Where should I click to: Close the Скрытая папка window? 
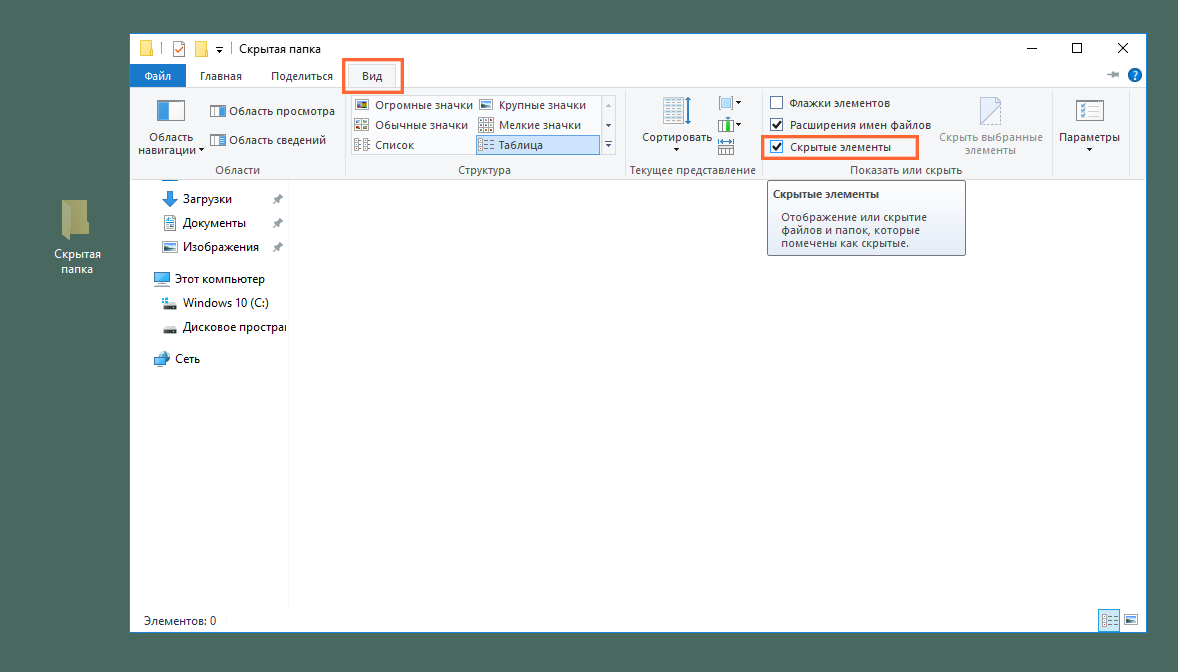coord(1122,48)
